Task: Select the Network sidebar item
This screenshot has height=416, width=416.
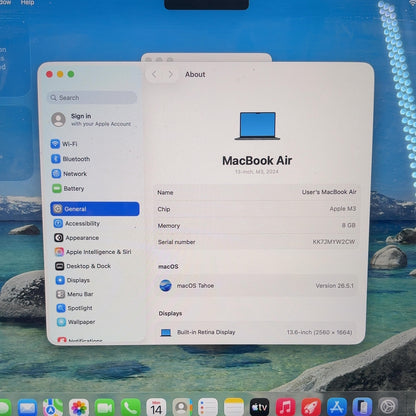Action: [69, 174]
